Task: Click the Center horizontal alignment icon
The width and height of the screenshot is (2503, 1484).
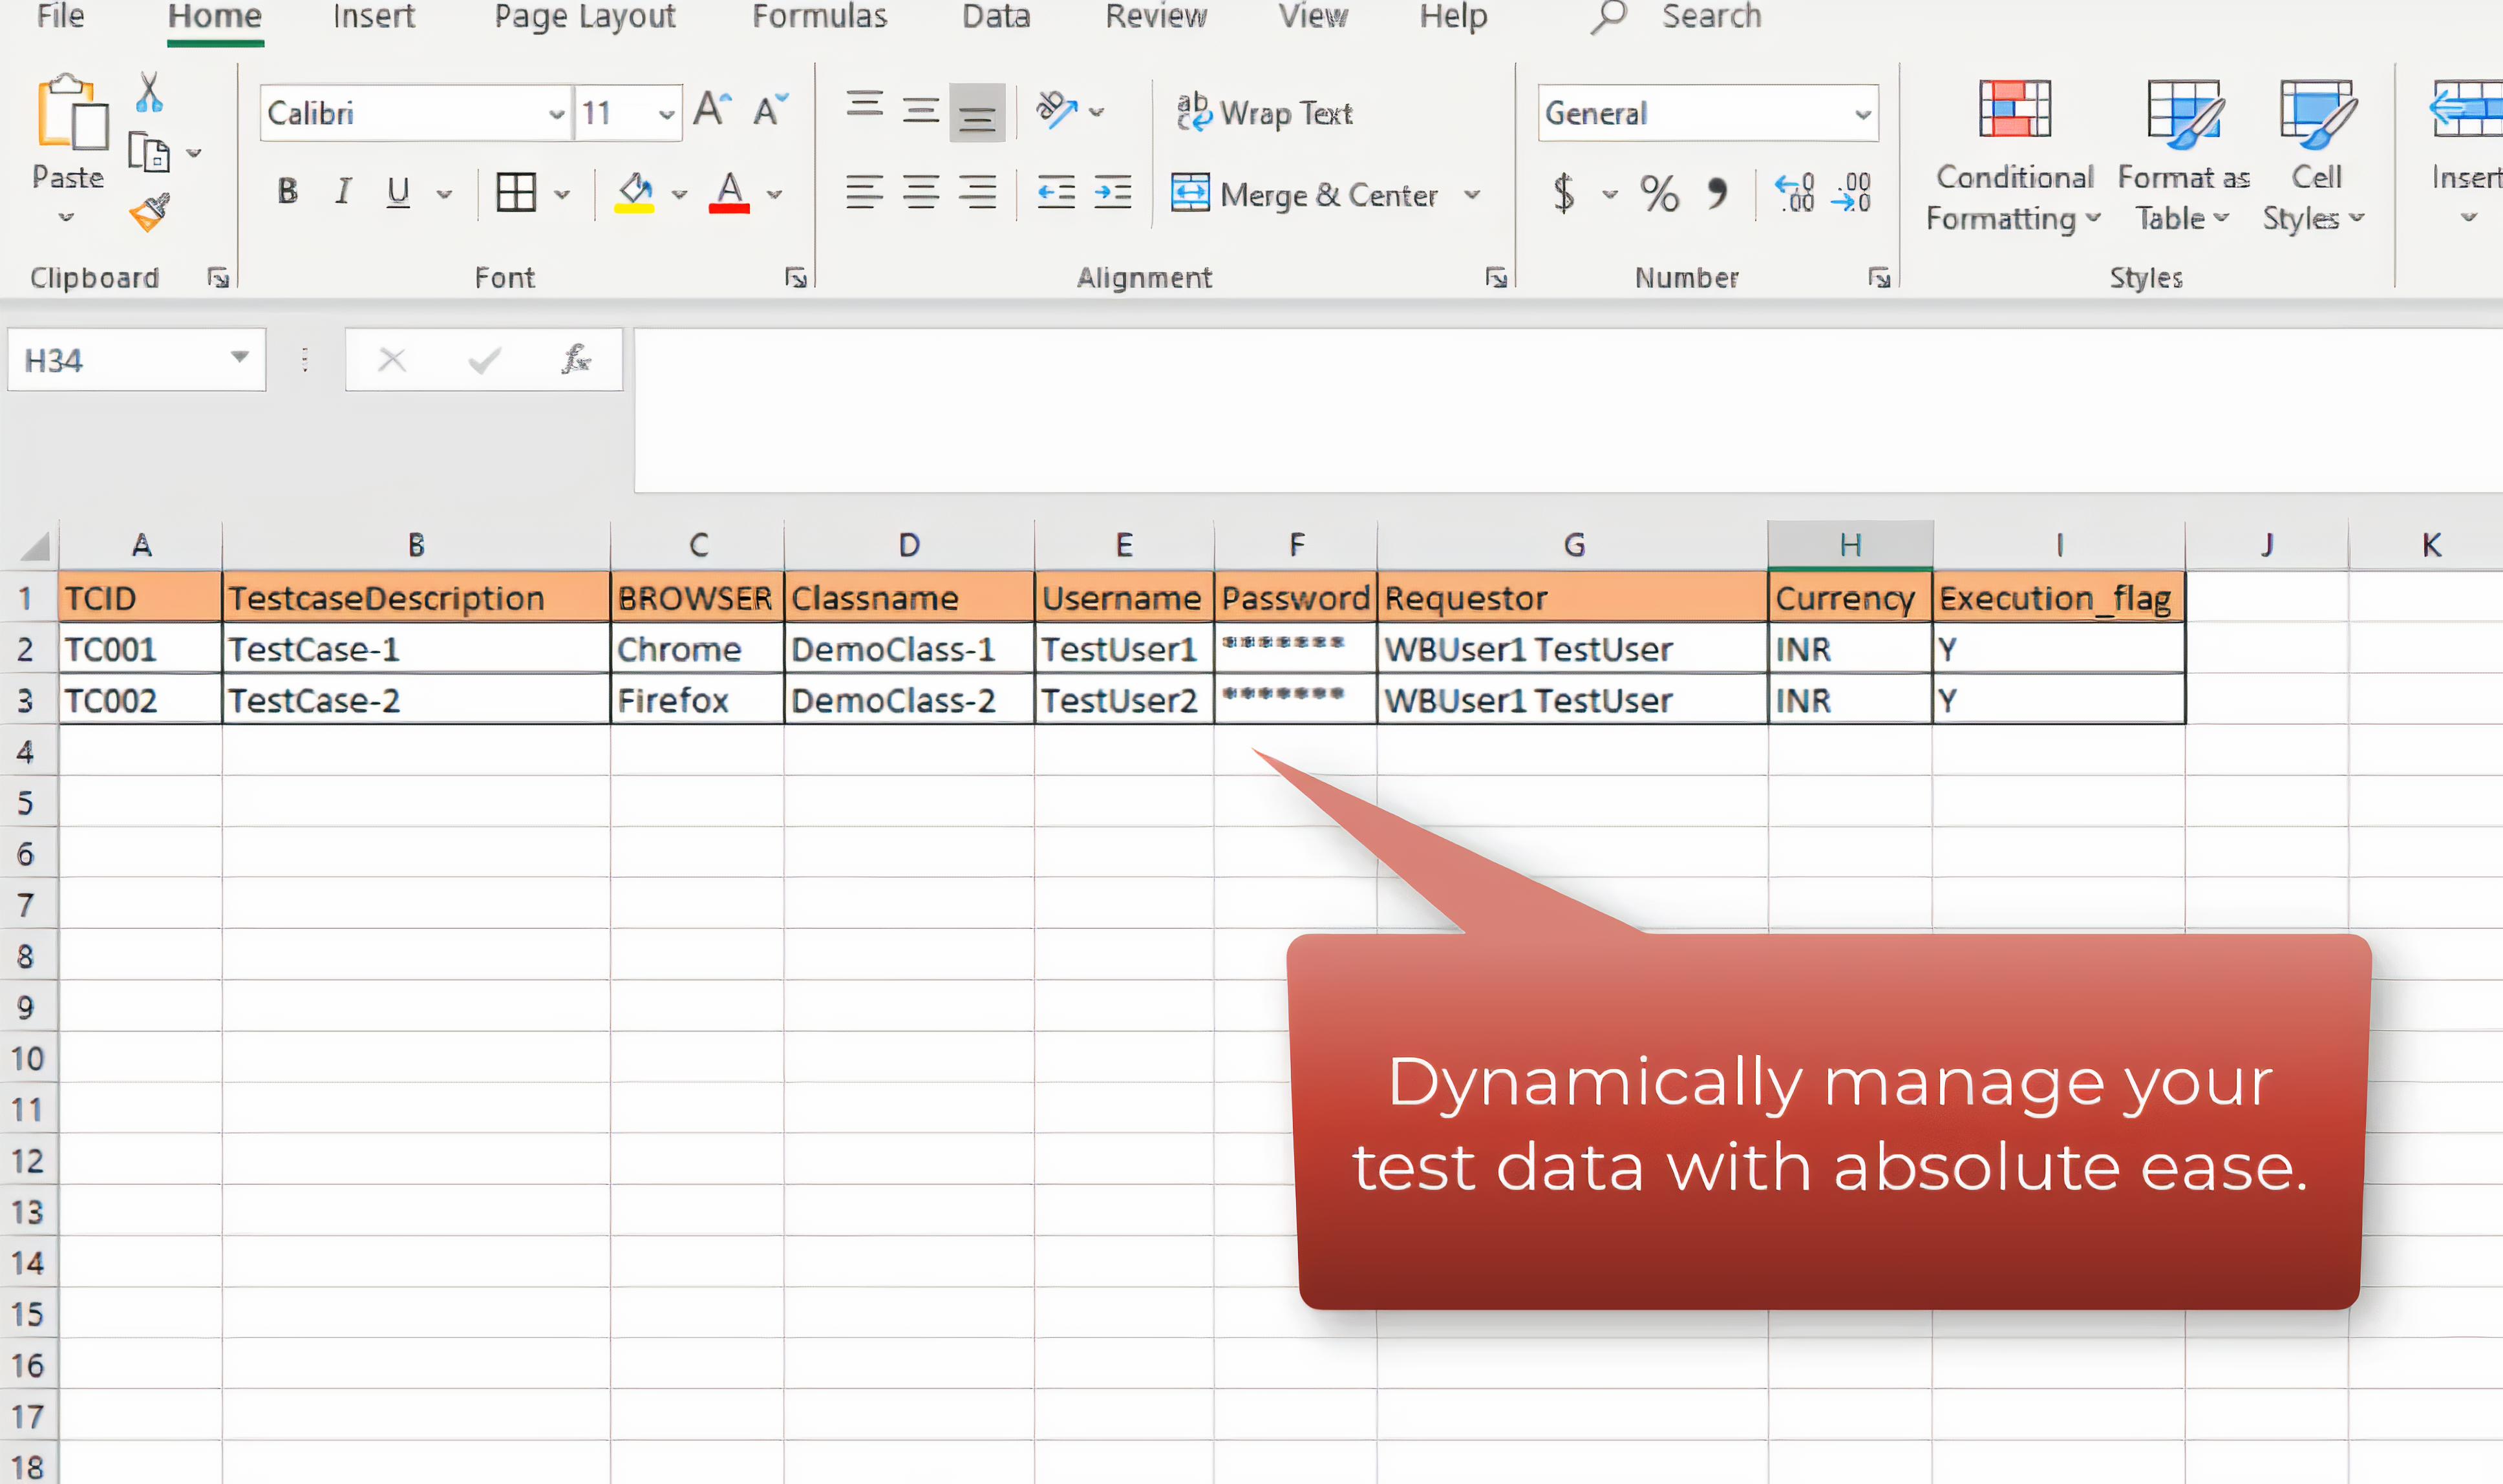Action: [x=920, y=191]
